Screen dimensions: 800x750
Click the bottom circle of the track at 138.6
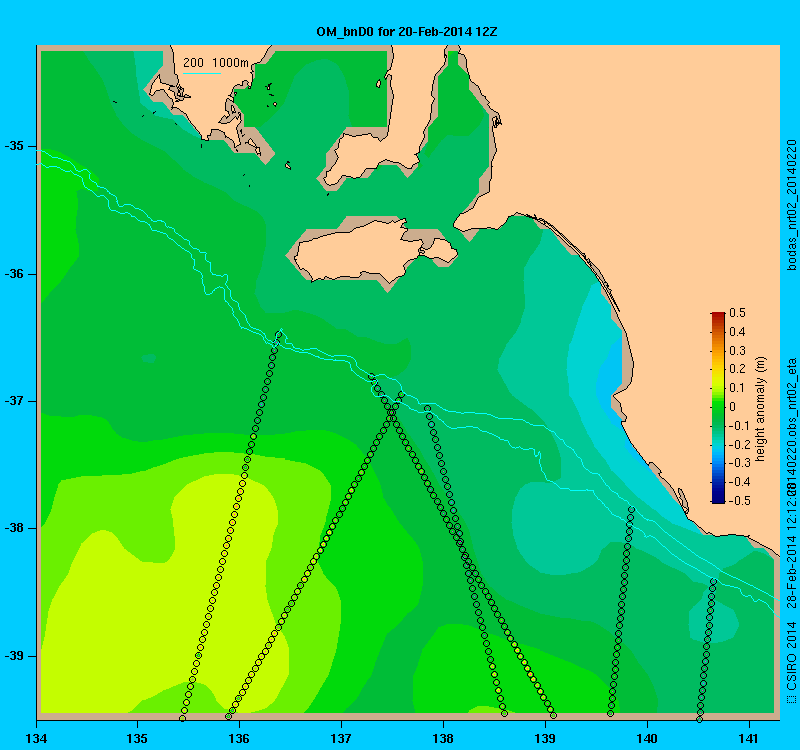click(x=505, y=713)
